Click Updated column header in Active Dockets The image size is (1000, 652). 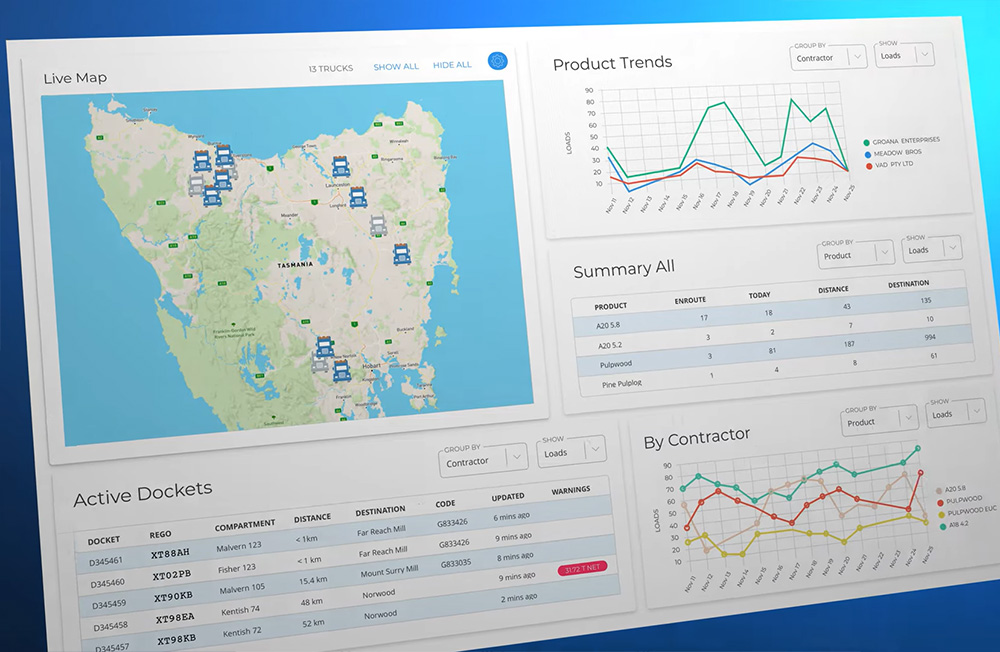point(508,498)
